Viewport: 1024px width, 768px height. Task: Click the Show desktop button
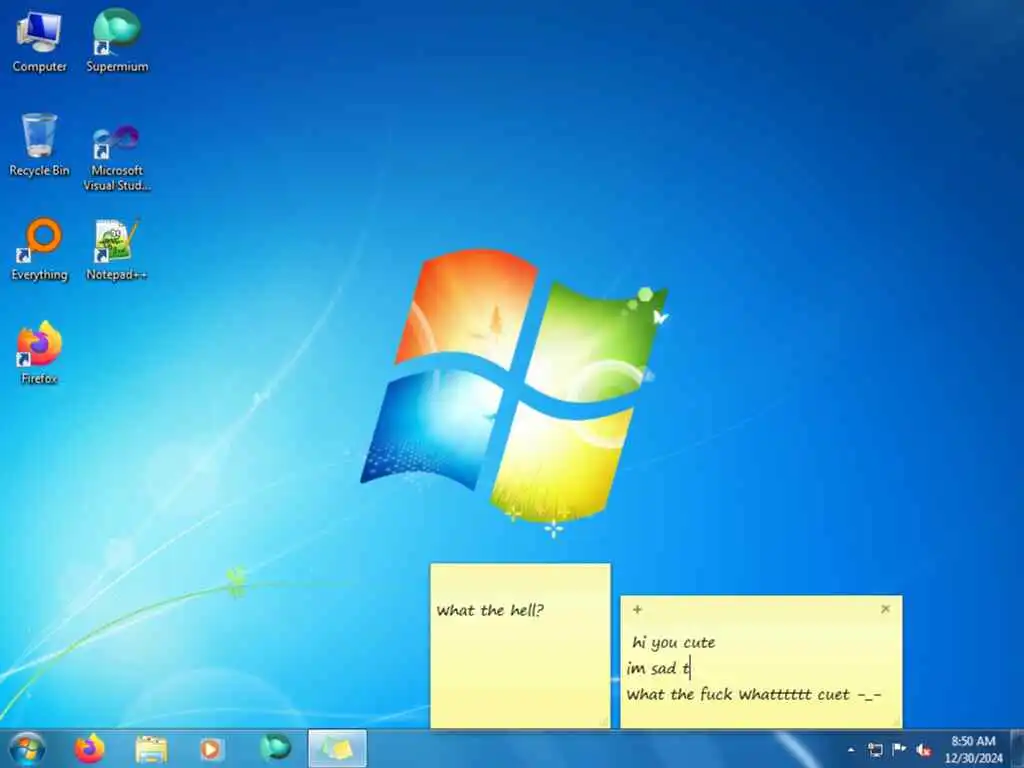click(1017, 748)
